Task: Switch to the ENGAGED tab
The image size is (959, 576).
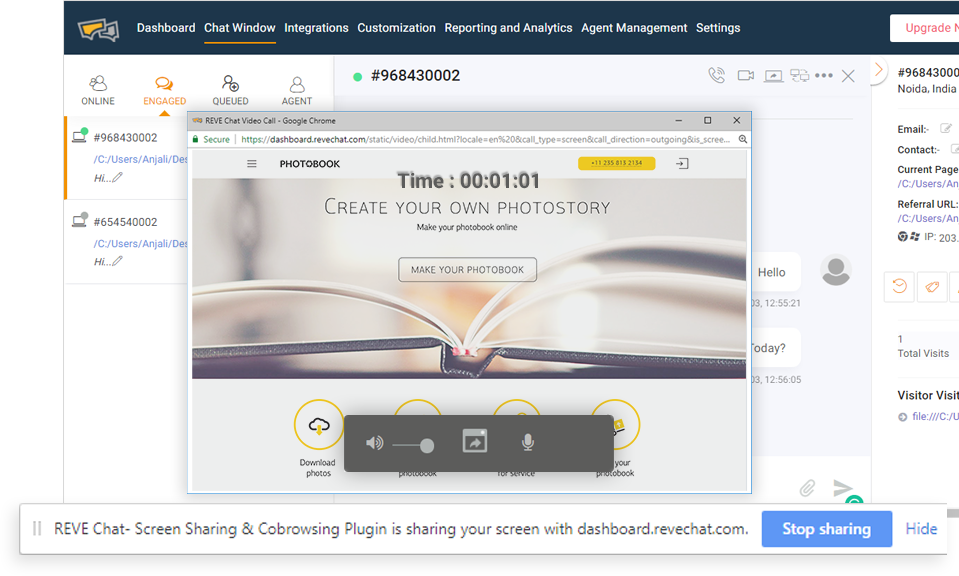Action: (x=165, y=90)
